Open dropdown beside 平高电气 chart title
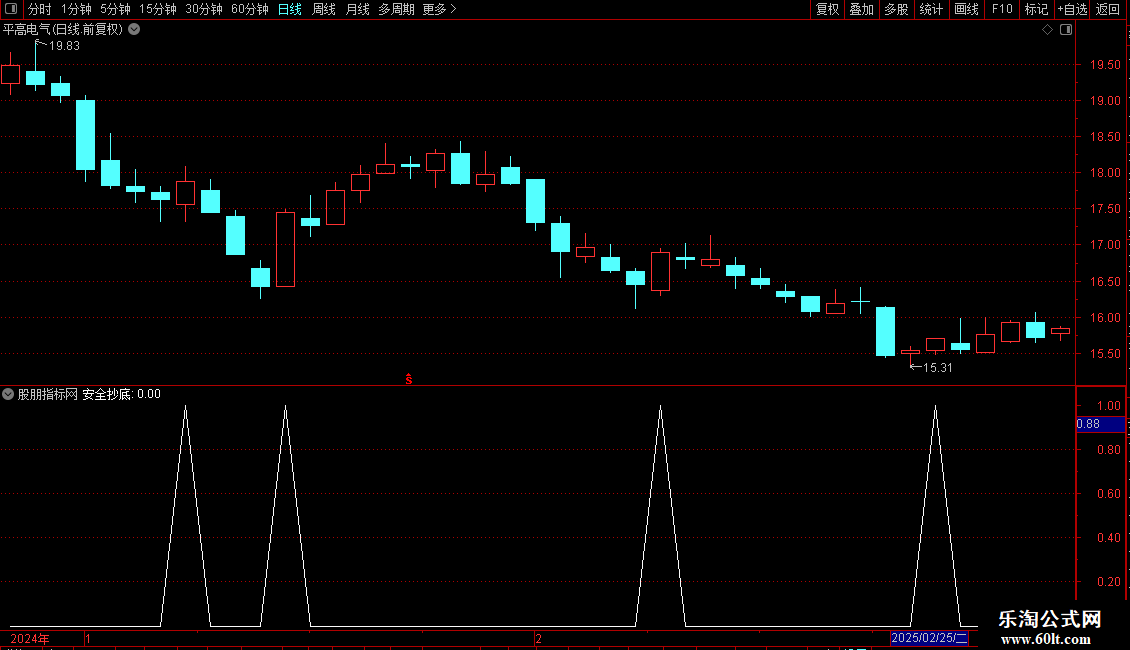This screenshot has width=1130, height=650. coord(134,30)
